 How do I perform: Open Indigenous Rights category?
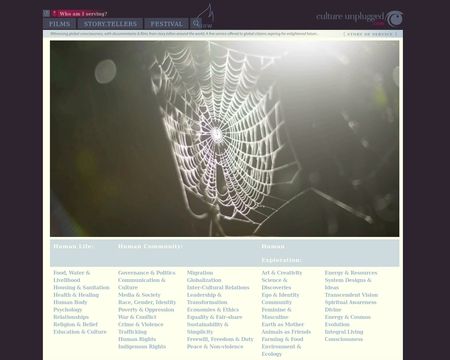tap(142, 346)
